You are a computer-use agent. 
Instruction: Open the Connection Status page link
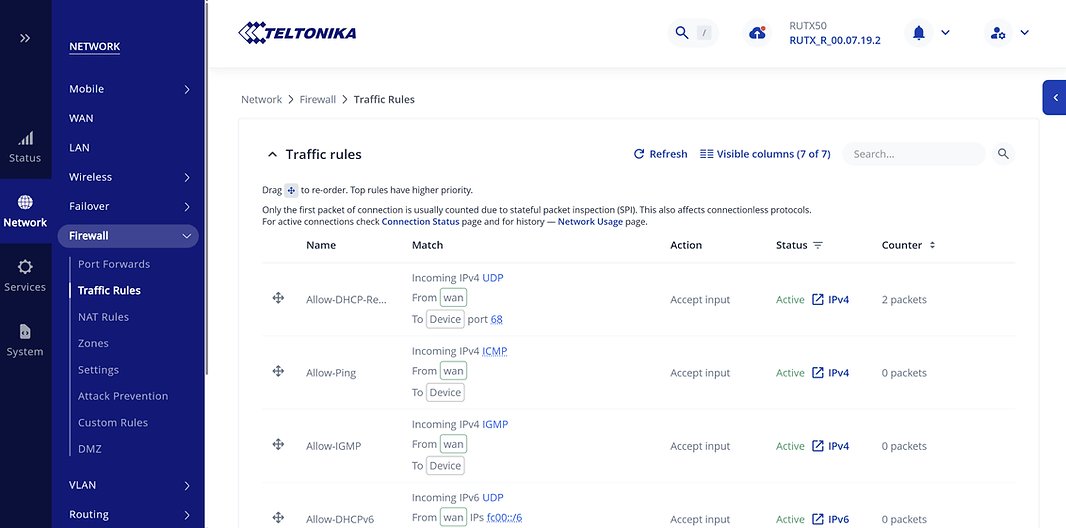click(420, 222)
